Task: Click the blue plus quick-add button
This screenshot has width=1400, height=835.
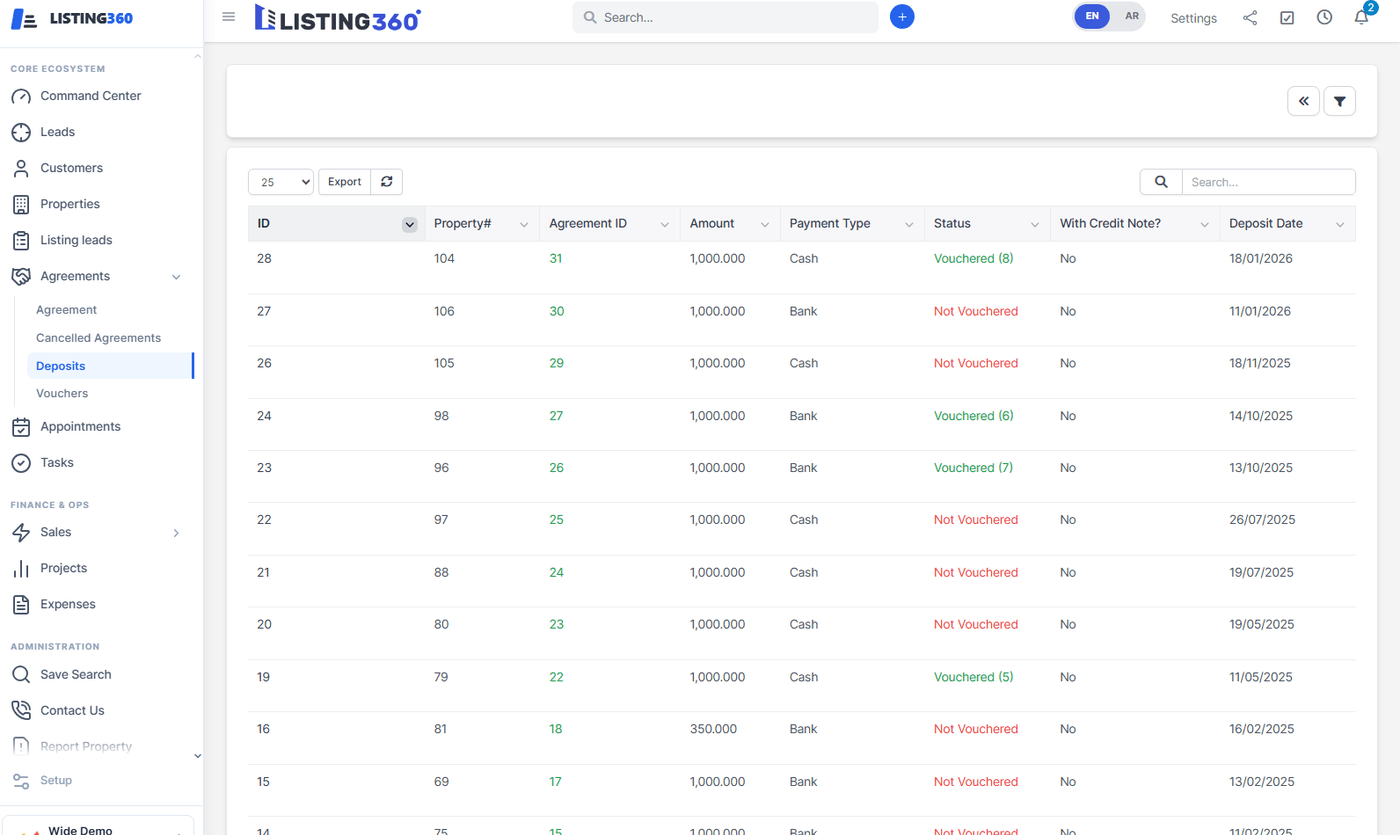Action: point(902,17)
